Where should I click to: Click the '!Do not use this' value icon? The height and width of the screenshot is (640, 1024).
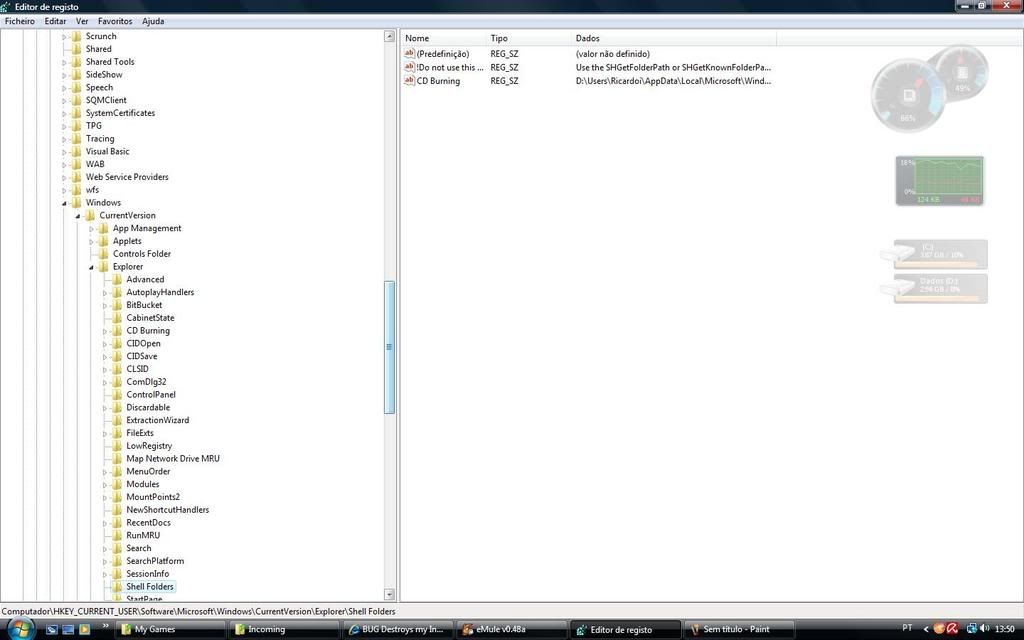pyautogui.click(x=409, y=67)
